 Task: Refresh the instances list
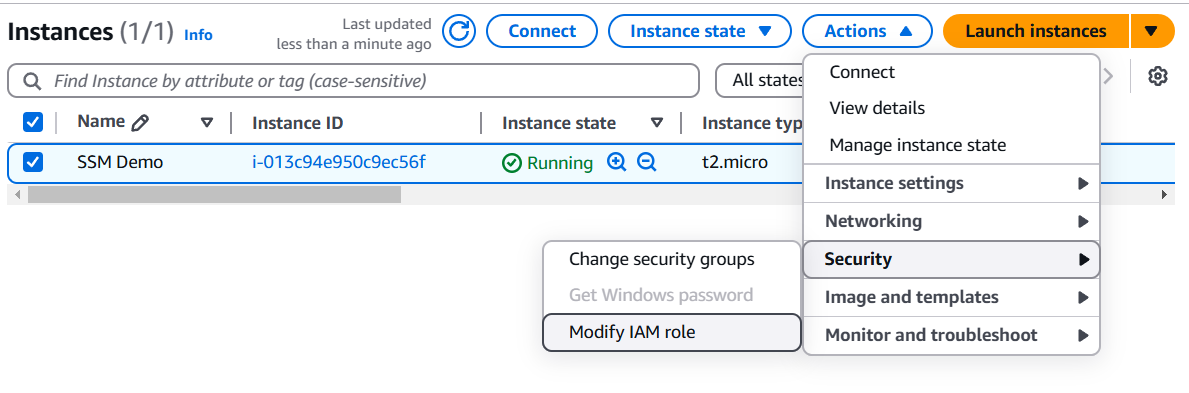tap(459, 31)
